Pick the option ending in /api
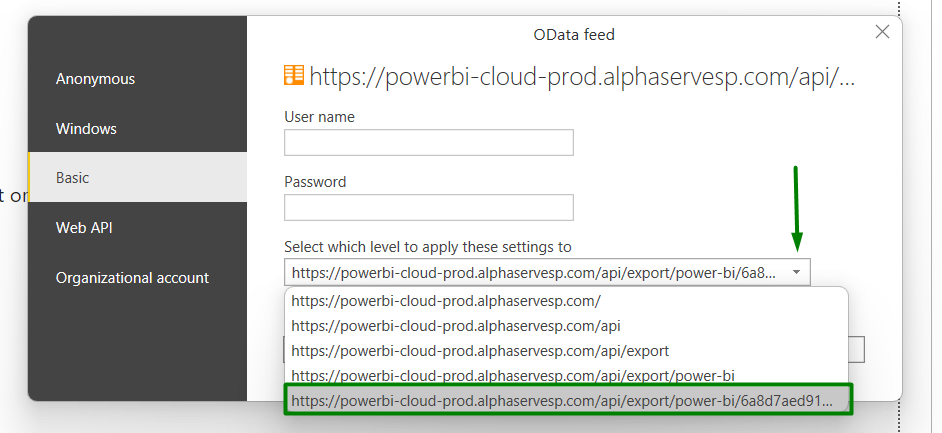The image size is (942, 433). click(x=456, y=326)
